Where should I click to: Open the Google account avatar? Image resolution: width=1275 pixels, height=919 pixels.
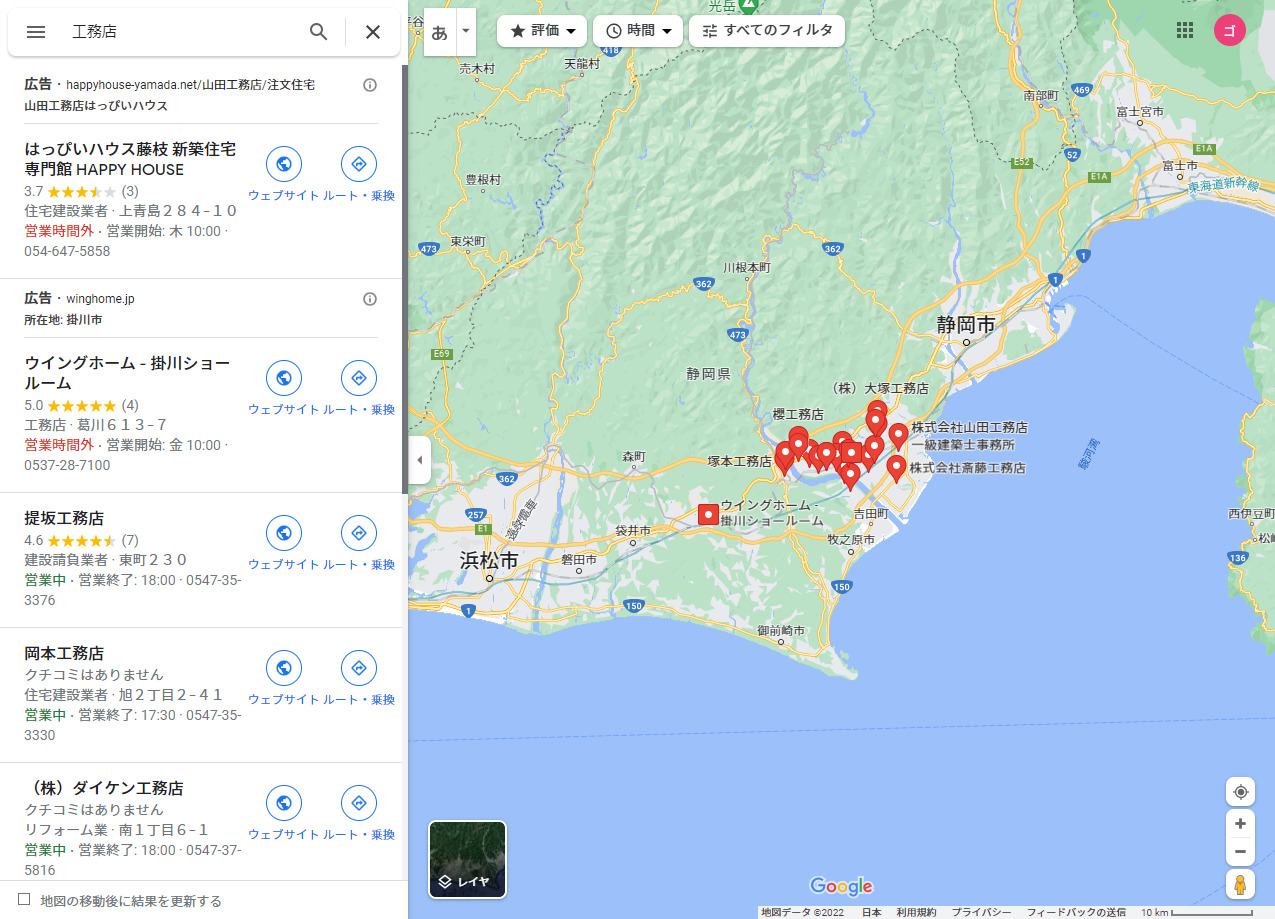1230,30
